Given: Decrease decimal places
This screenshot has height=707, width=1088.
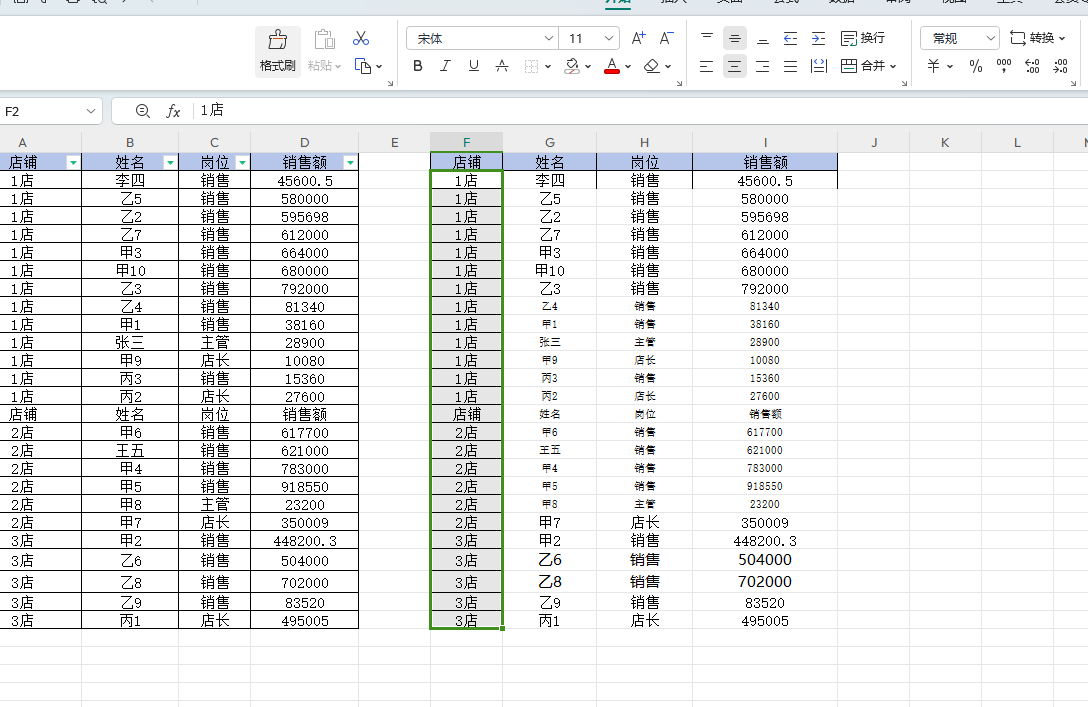Looking at the screenshot, I should tap(1060, 66).
